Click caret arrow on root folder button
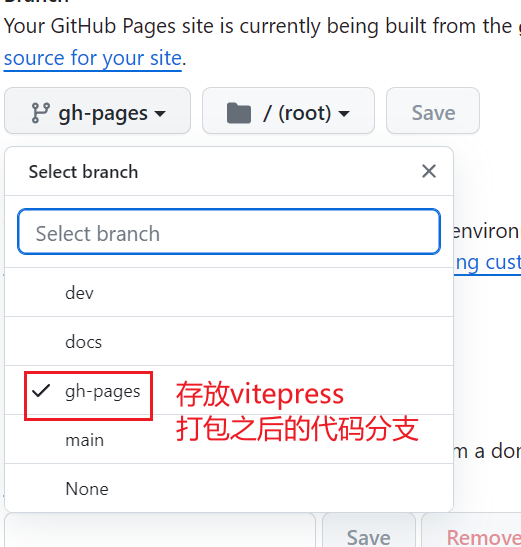Screen dimensions: 521x547 point(344,113)
